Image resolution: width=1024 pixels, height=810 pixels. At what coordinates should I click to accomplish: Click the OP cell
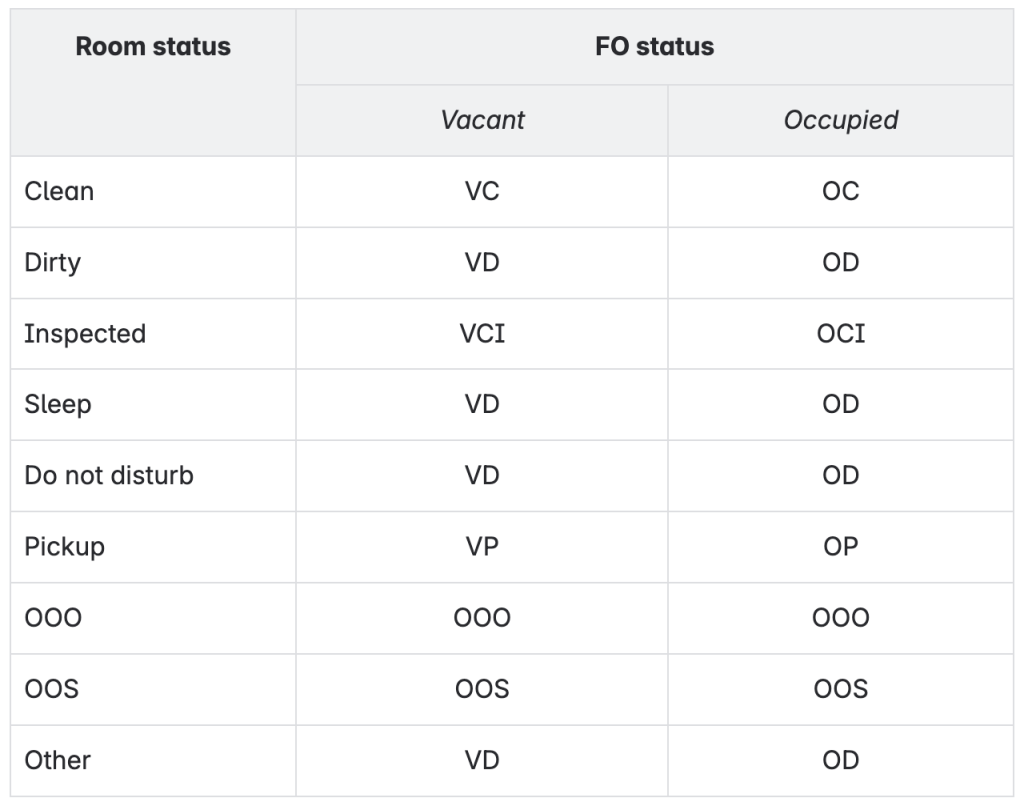click(840, 546)
